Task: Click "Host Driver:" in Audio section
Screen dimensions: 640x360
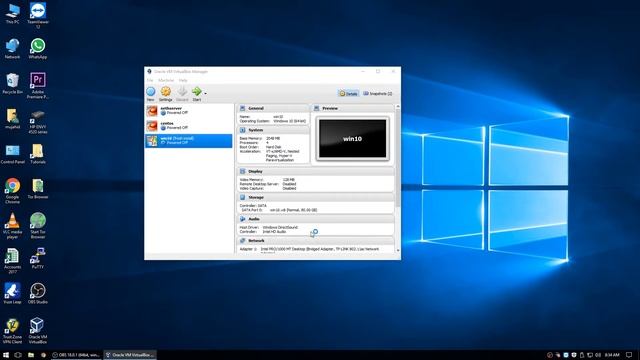Action: click(x=249, y=227)
